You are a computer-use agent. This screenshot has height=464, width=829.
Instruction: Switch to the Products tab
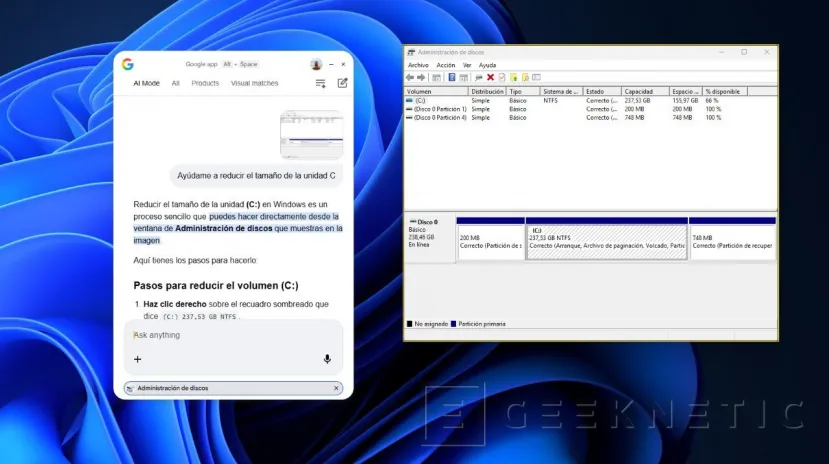(205, 83)
